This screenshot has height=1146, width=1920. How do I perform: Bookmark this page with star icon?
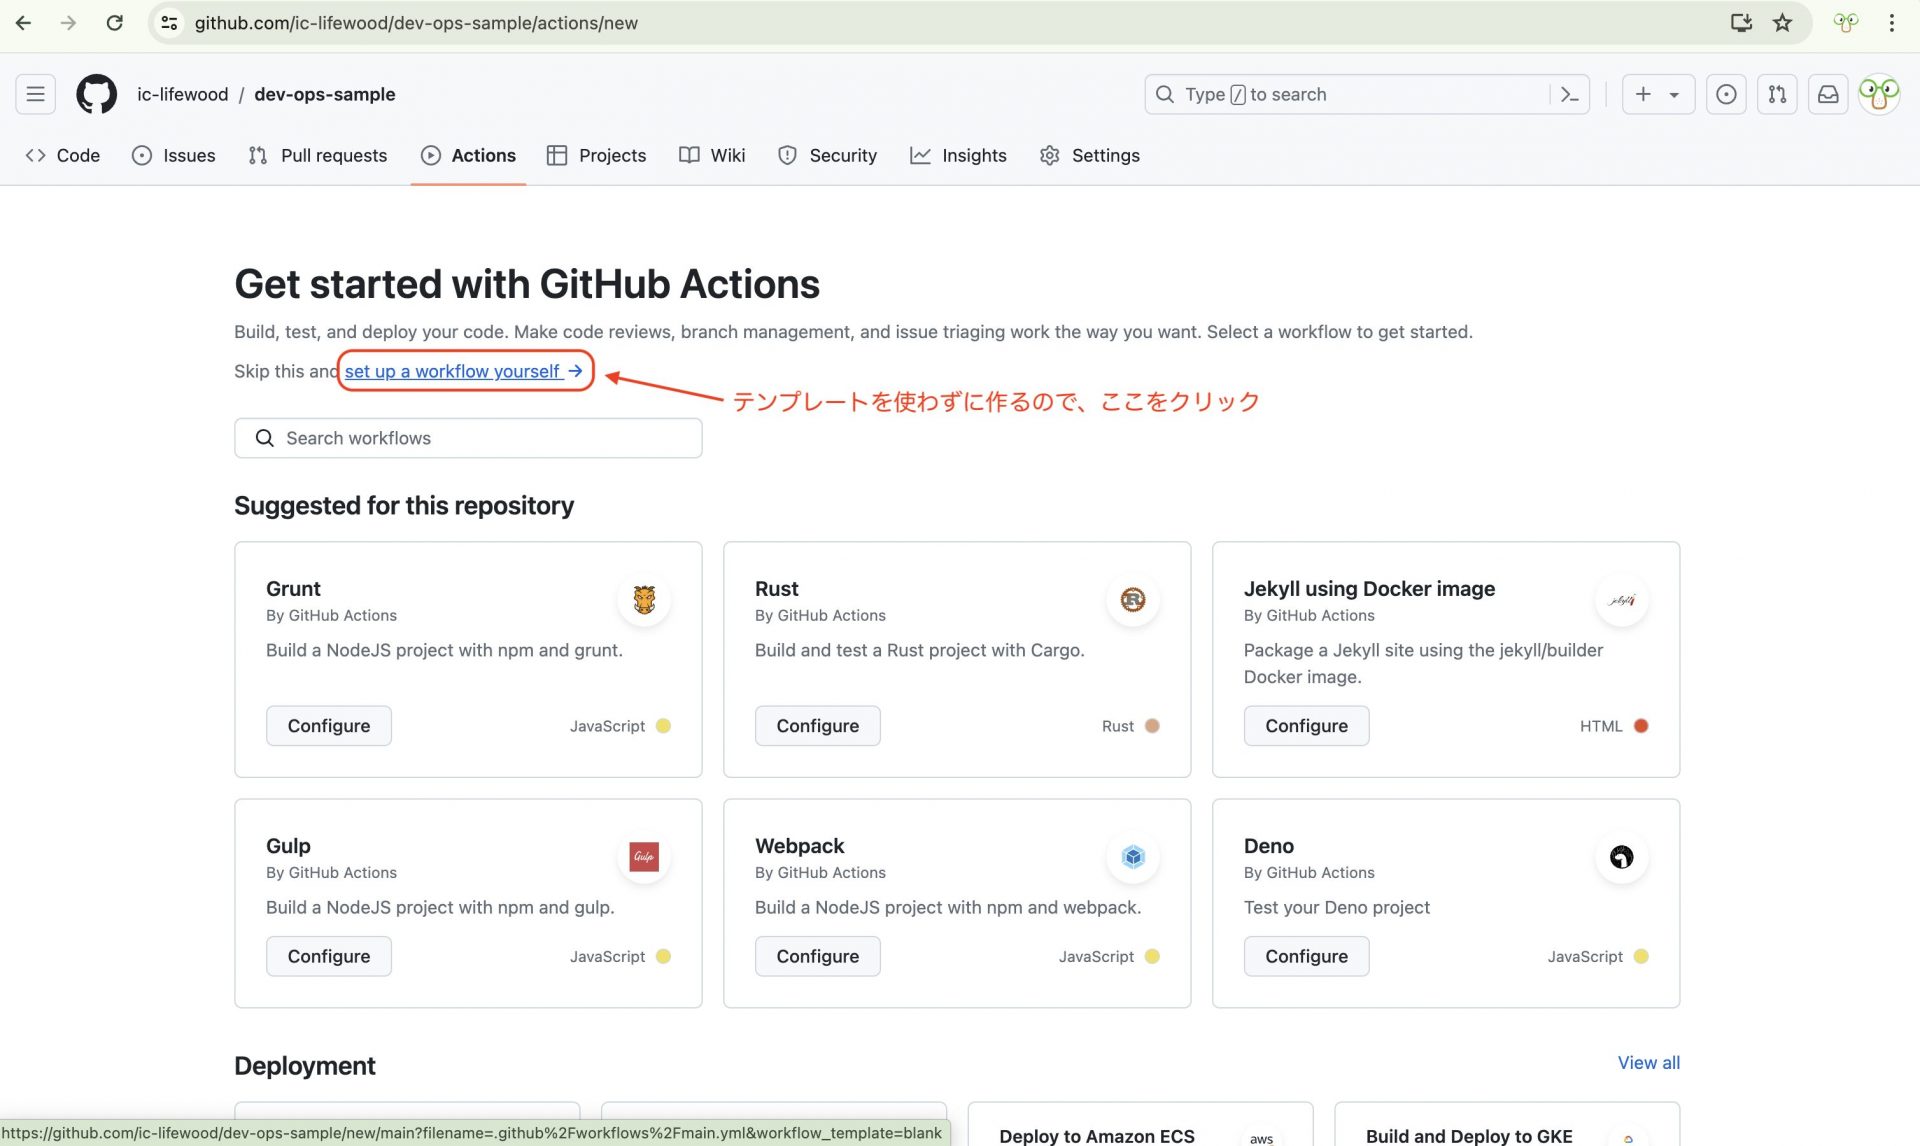click(x=1782, y=23)
